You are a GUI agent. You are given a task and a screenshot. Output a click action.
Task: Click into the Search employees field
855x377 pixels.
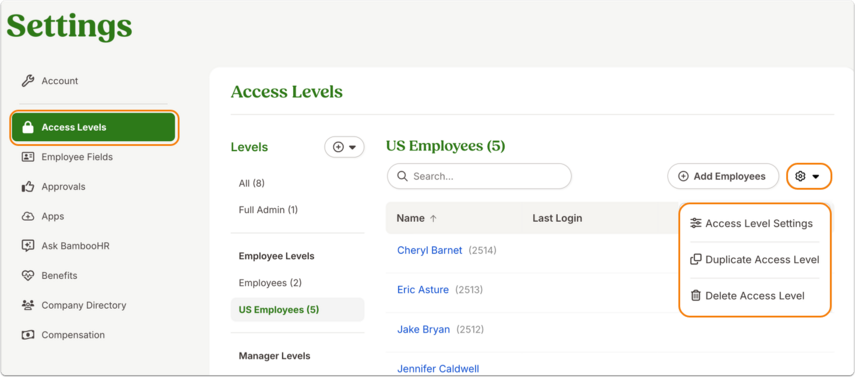[x=479, y=176]
